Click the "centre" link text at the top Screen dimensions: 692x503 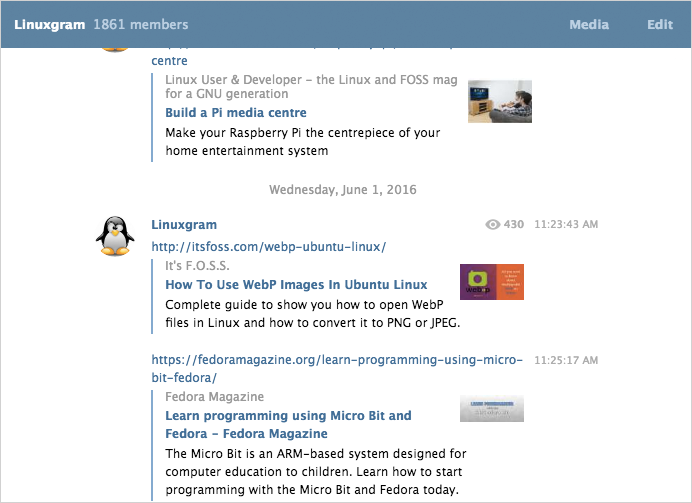pyautogui.click(x=169, y=61)
